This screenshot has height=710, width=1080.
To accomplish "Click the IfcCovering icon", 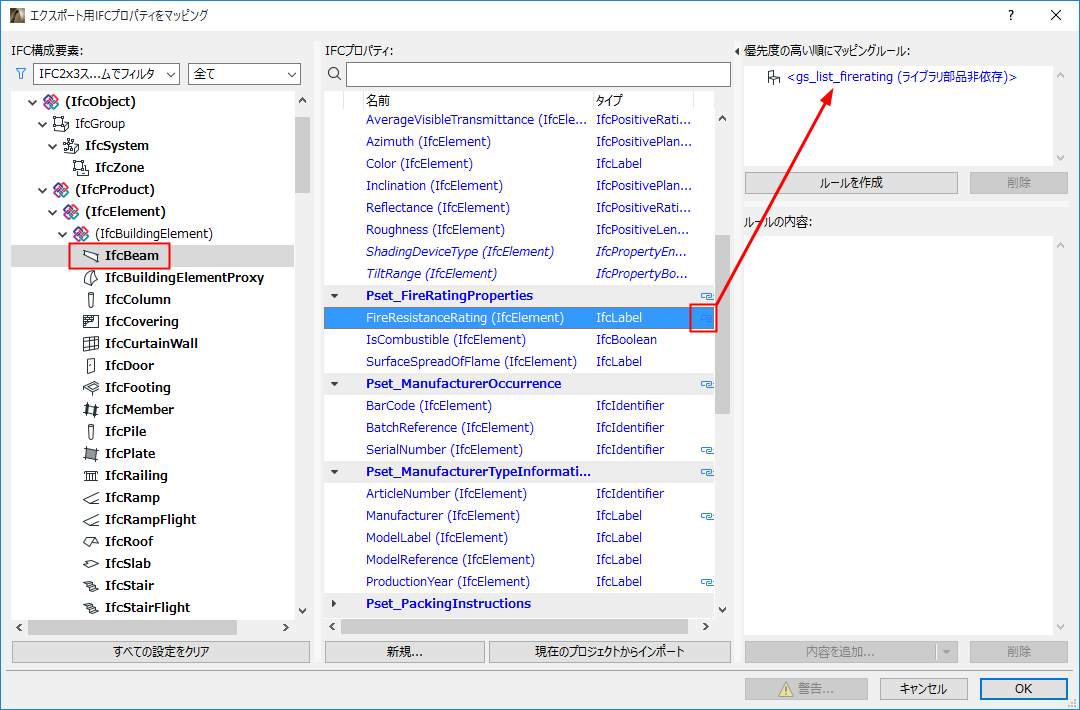I will click(x=90, y=322).
